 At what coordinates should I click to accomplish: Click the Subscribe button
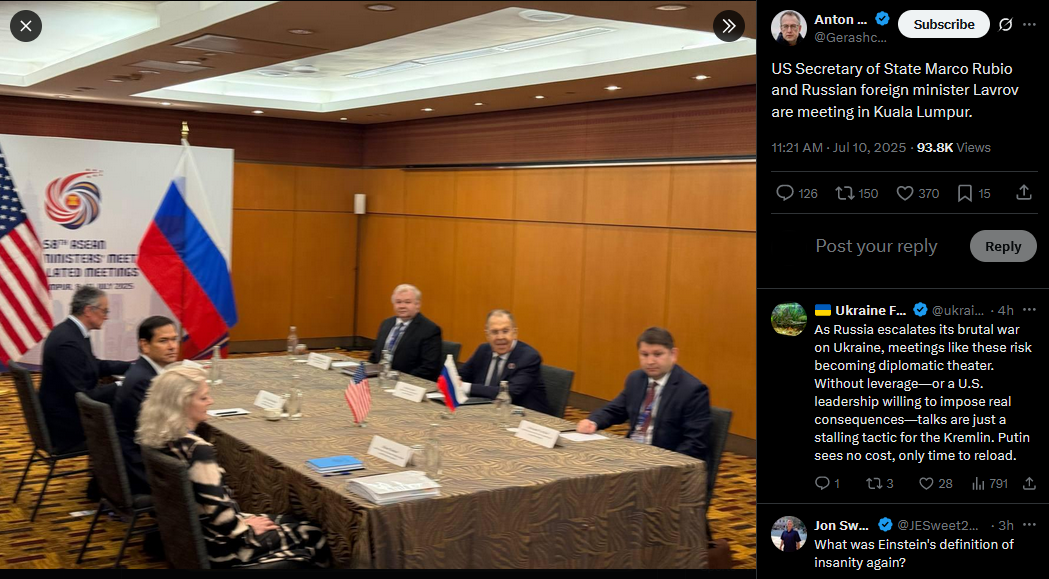943,24
